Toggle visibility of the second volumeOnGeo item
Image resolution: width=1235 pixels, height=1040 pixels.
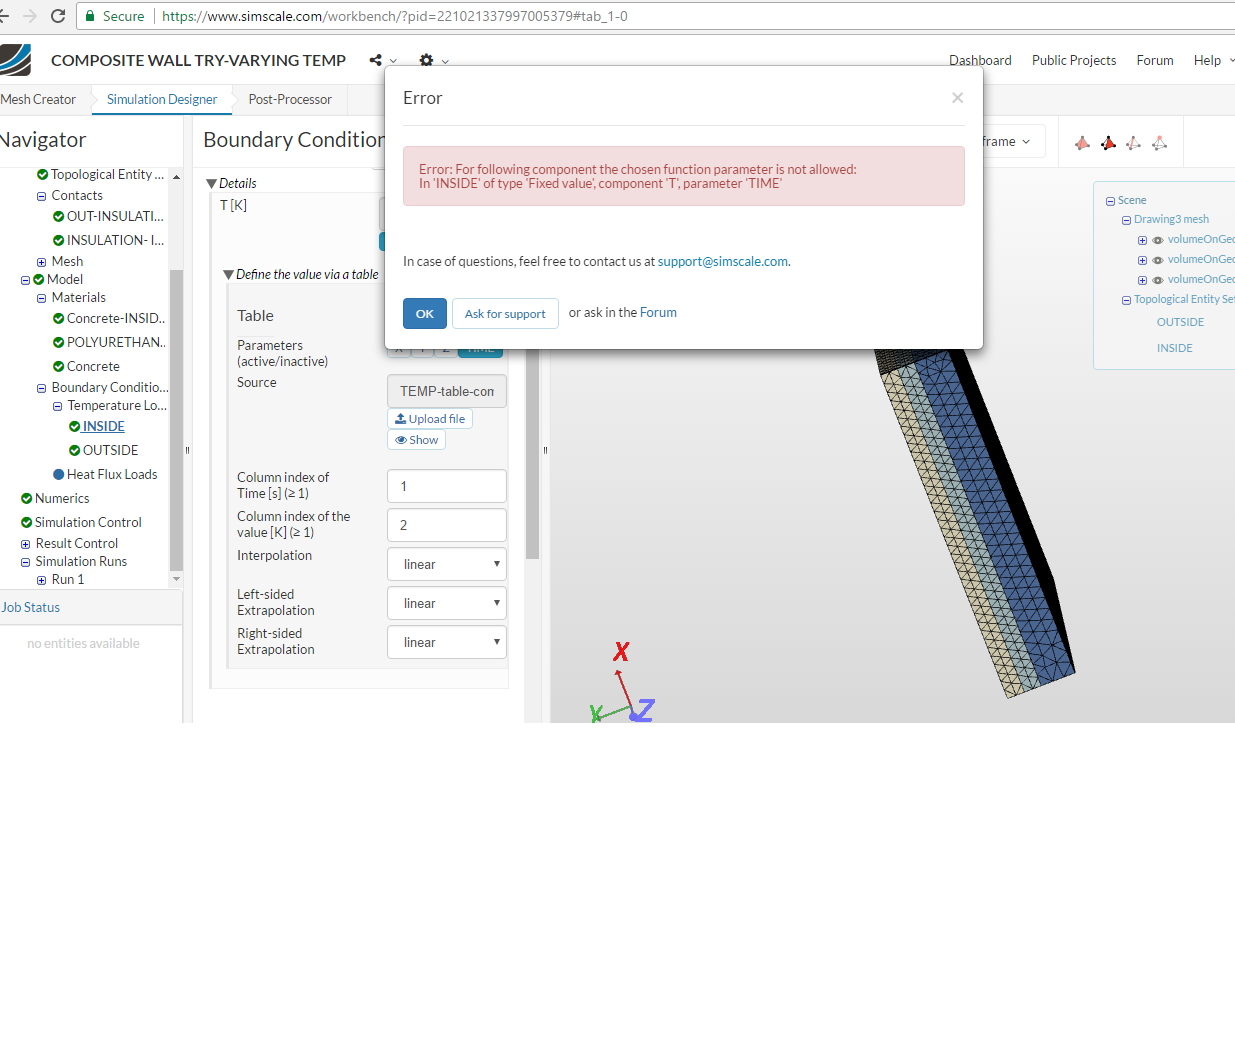point(1158,260)
